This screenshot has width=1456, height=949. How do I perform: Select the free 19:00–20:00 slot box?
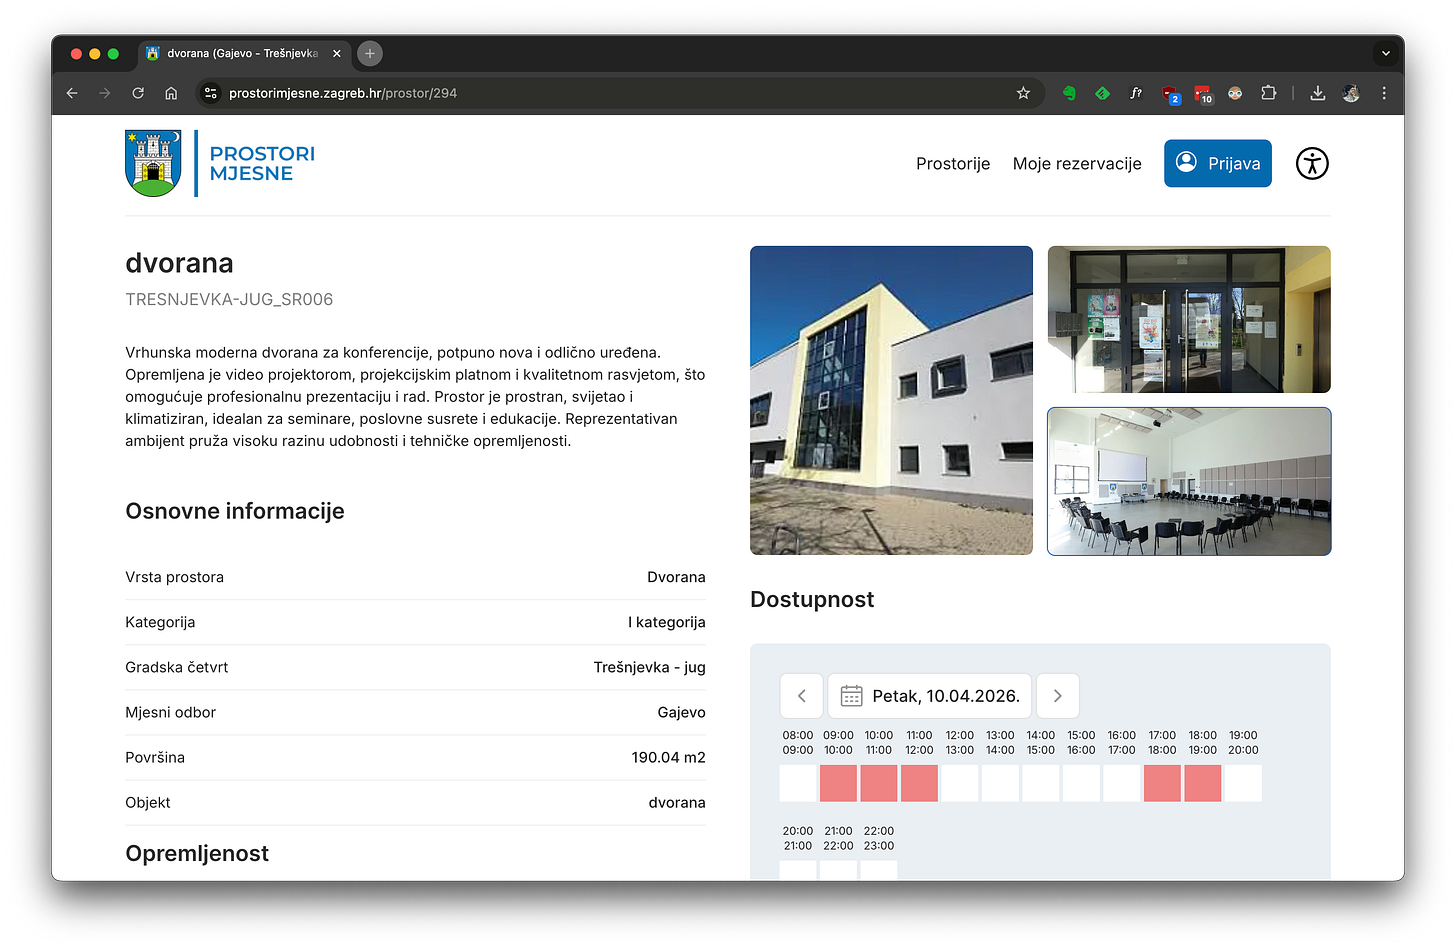pos(1243,783)
